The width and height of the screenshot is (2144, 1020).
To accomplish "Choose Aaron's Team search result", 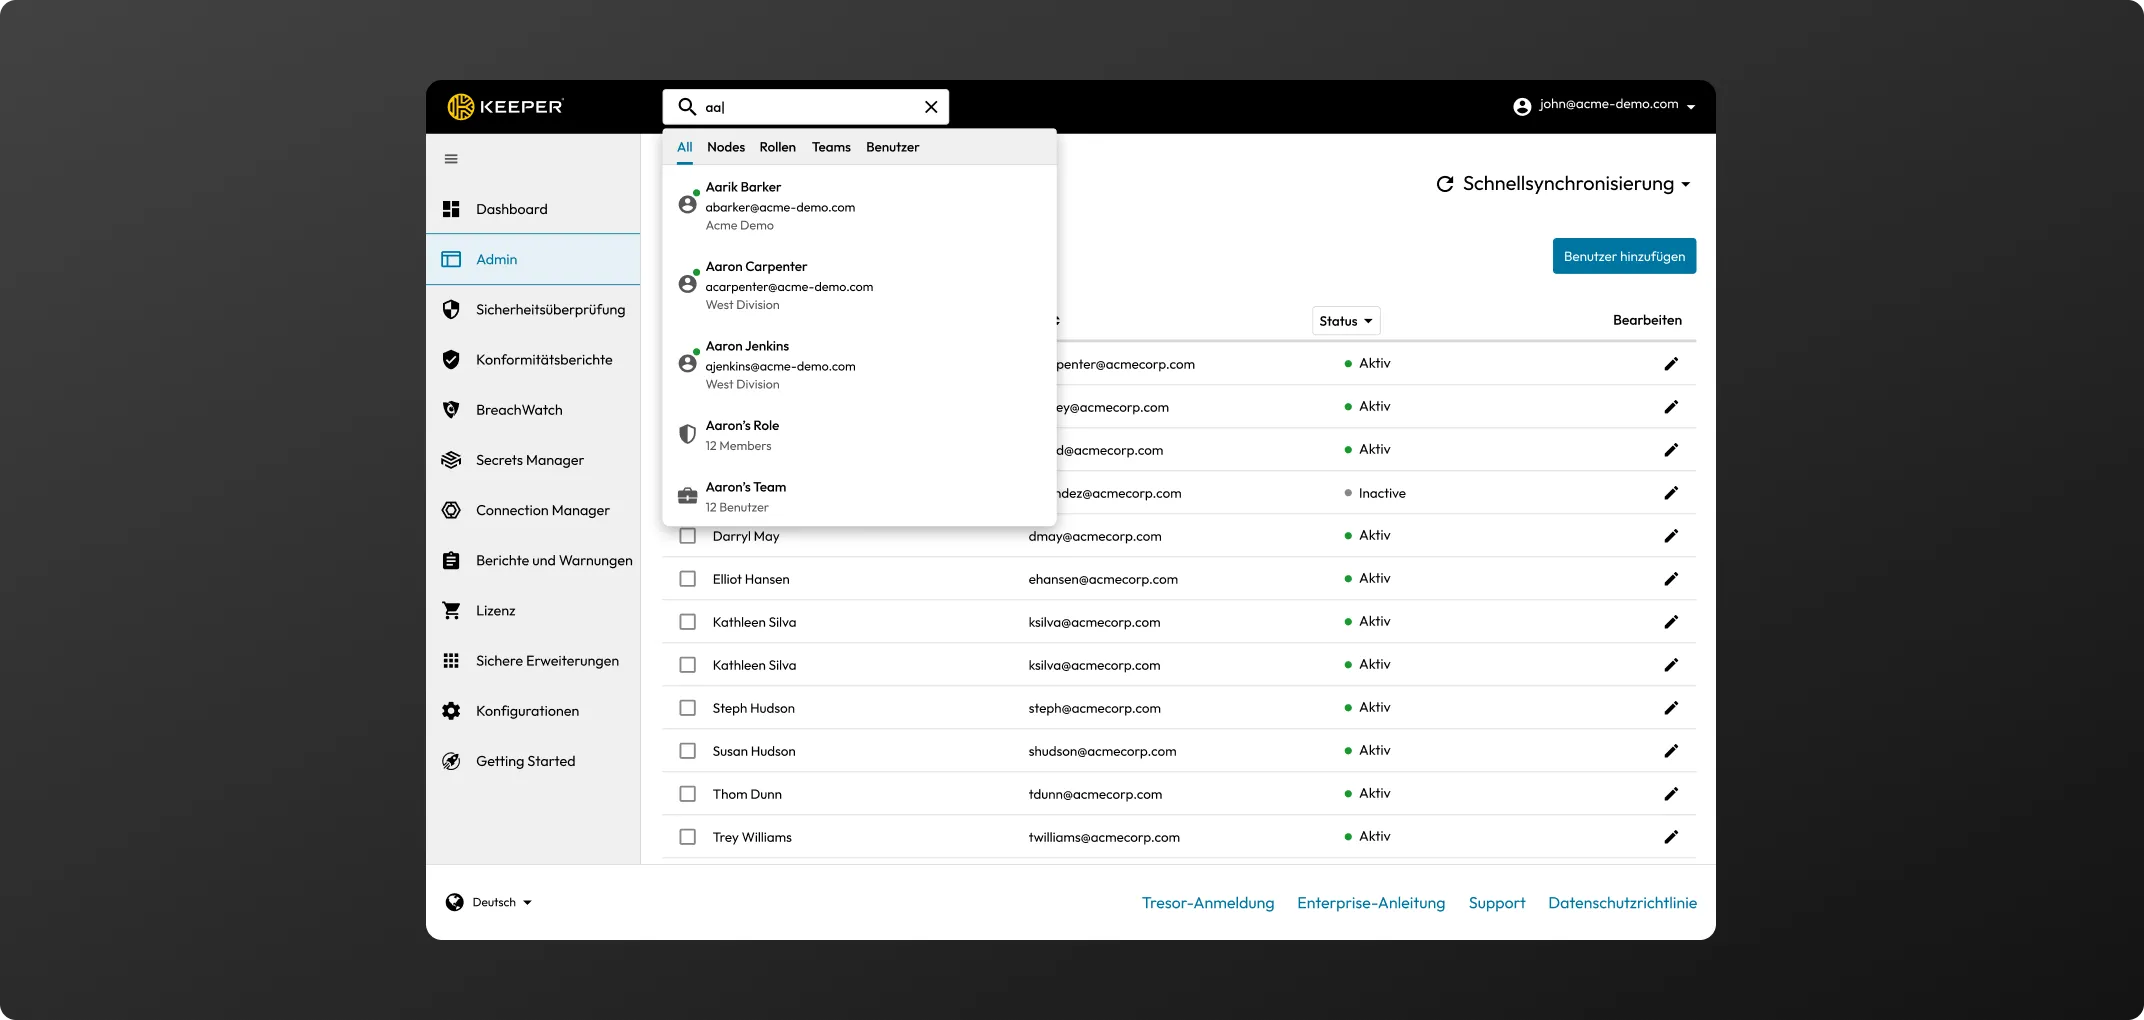I will [x=859, y=497].
